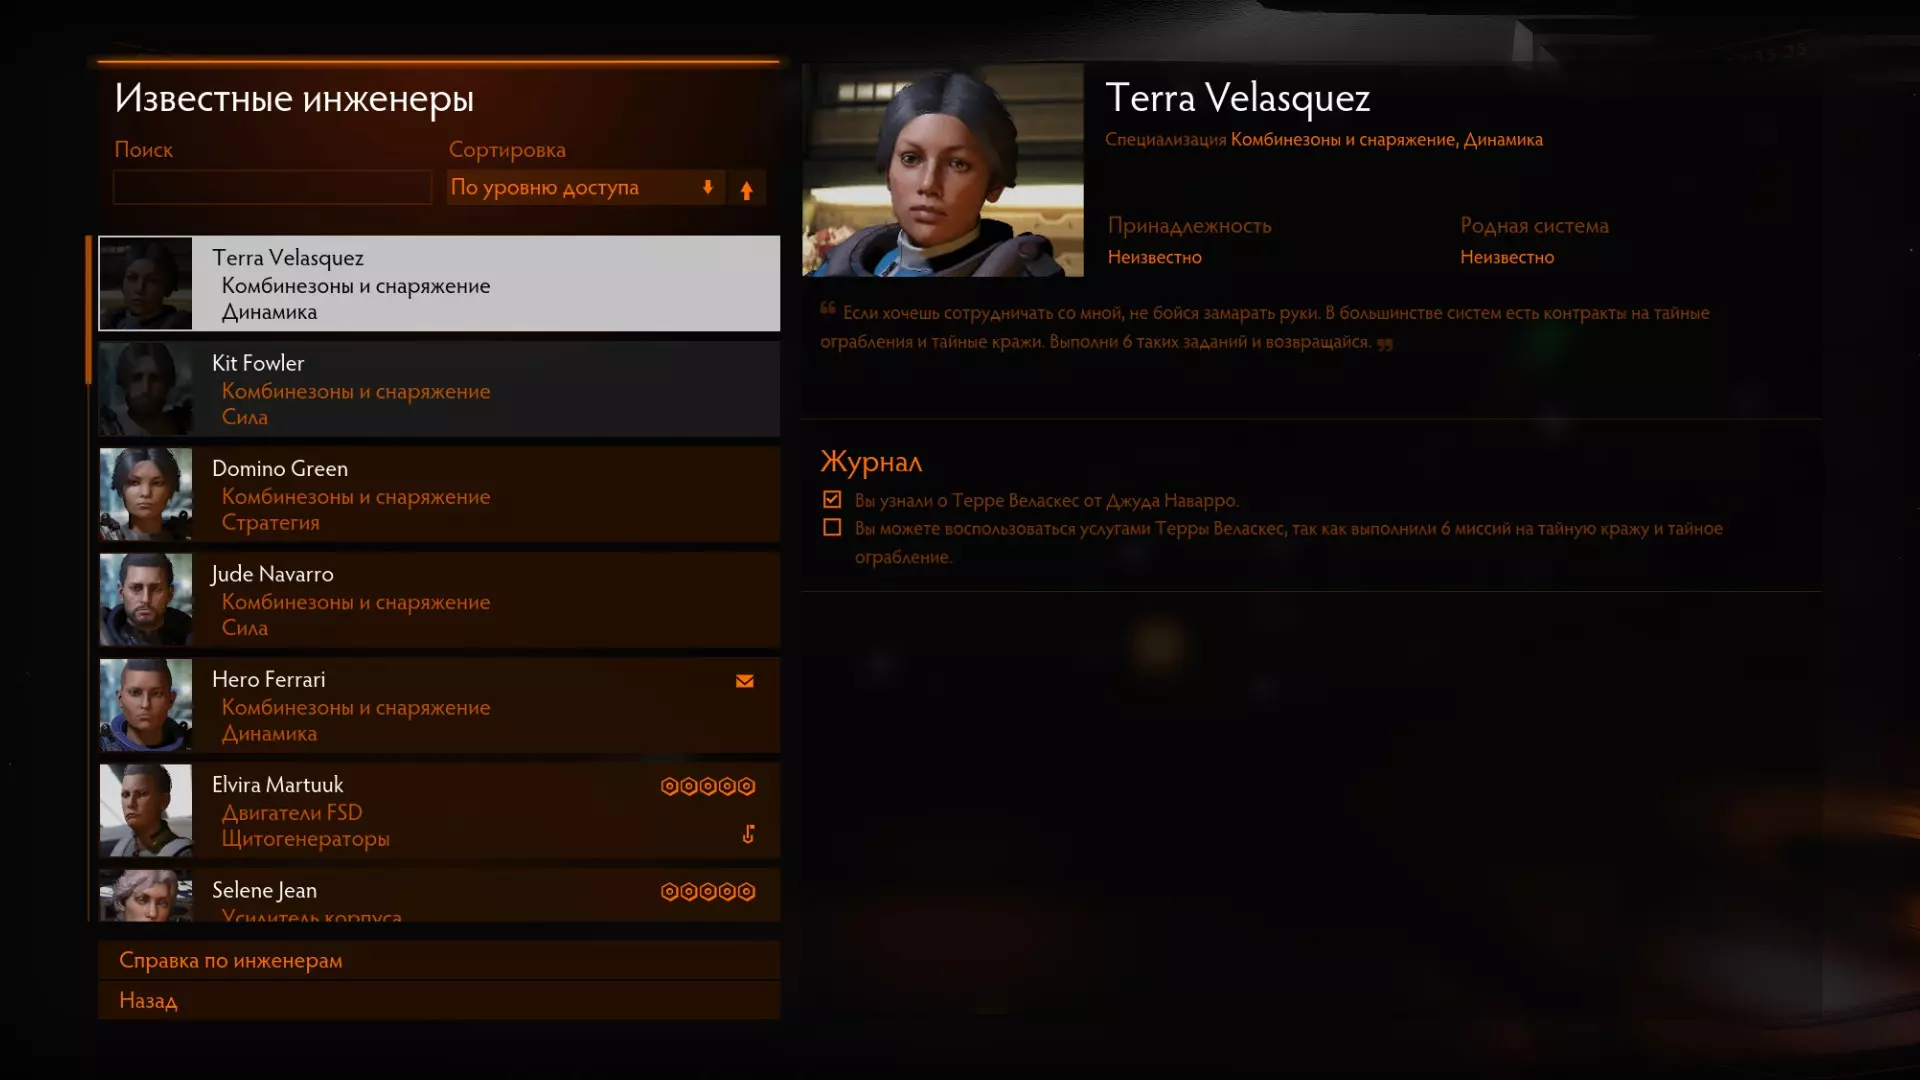Click the mail envelope icon for Hero Ferrari
Image resolution: width=1920 pixels, height=1080 pixels.
pyautogui.click(x=744, y=681)
